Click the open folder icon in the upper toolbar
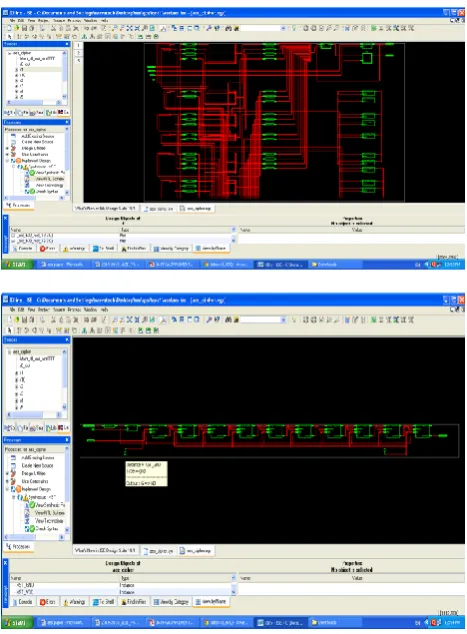Screen dimensions: 467x634 click(x=17, y=28)
